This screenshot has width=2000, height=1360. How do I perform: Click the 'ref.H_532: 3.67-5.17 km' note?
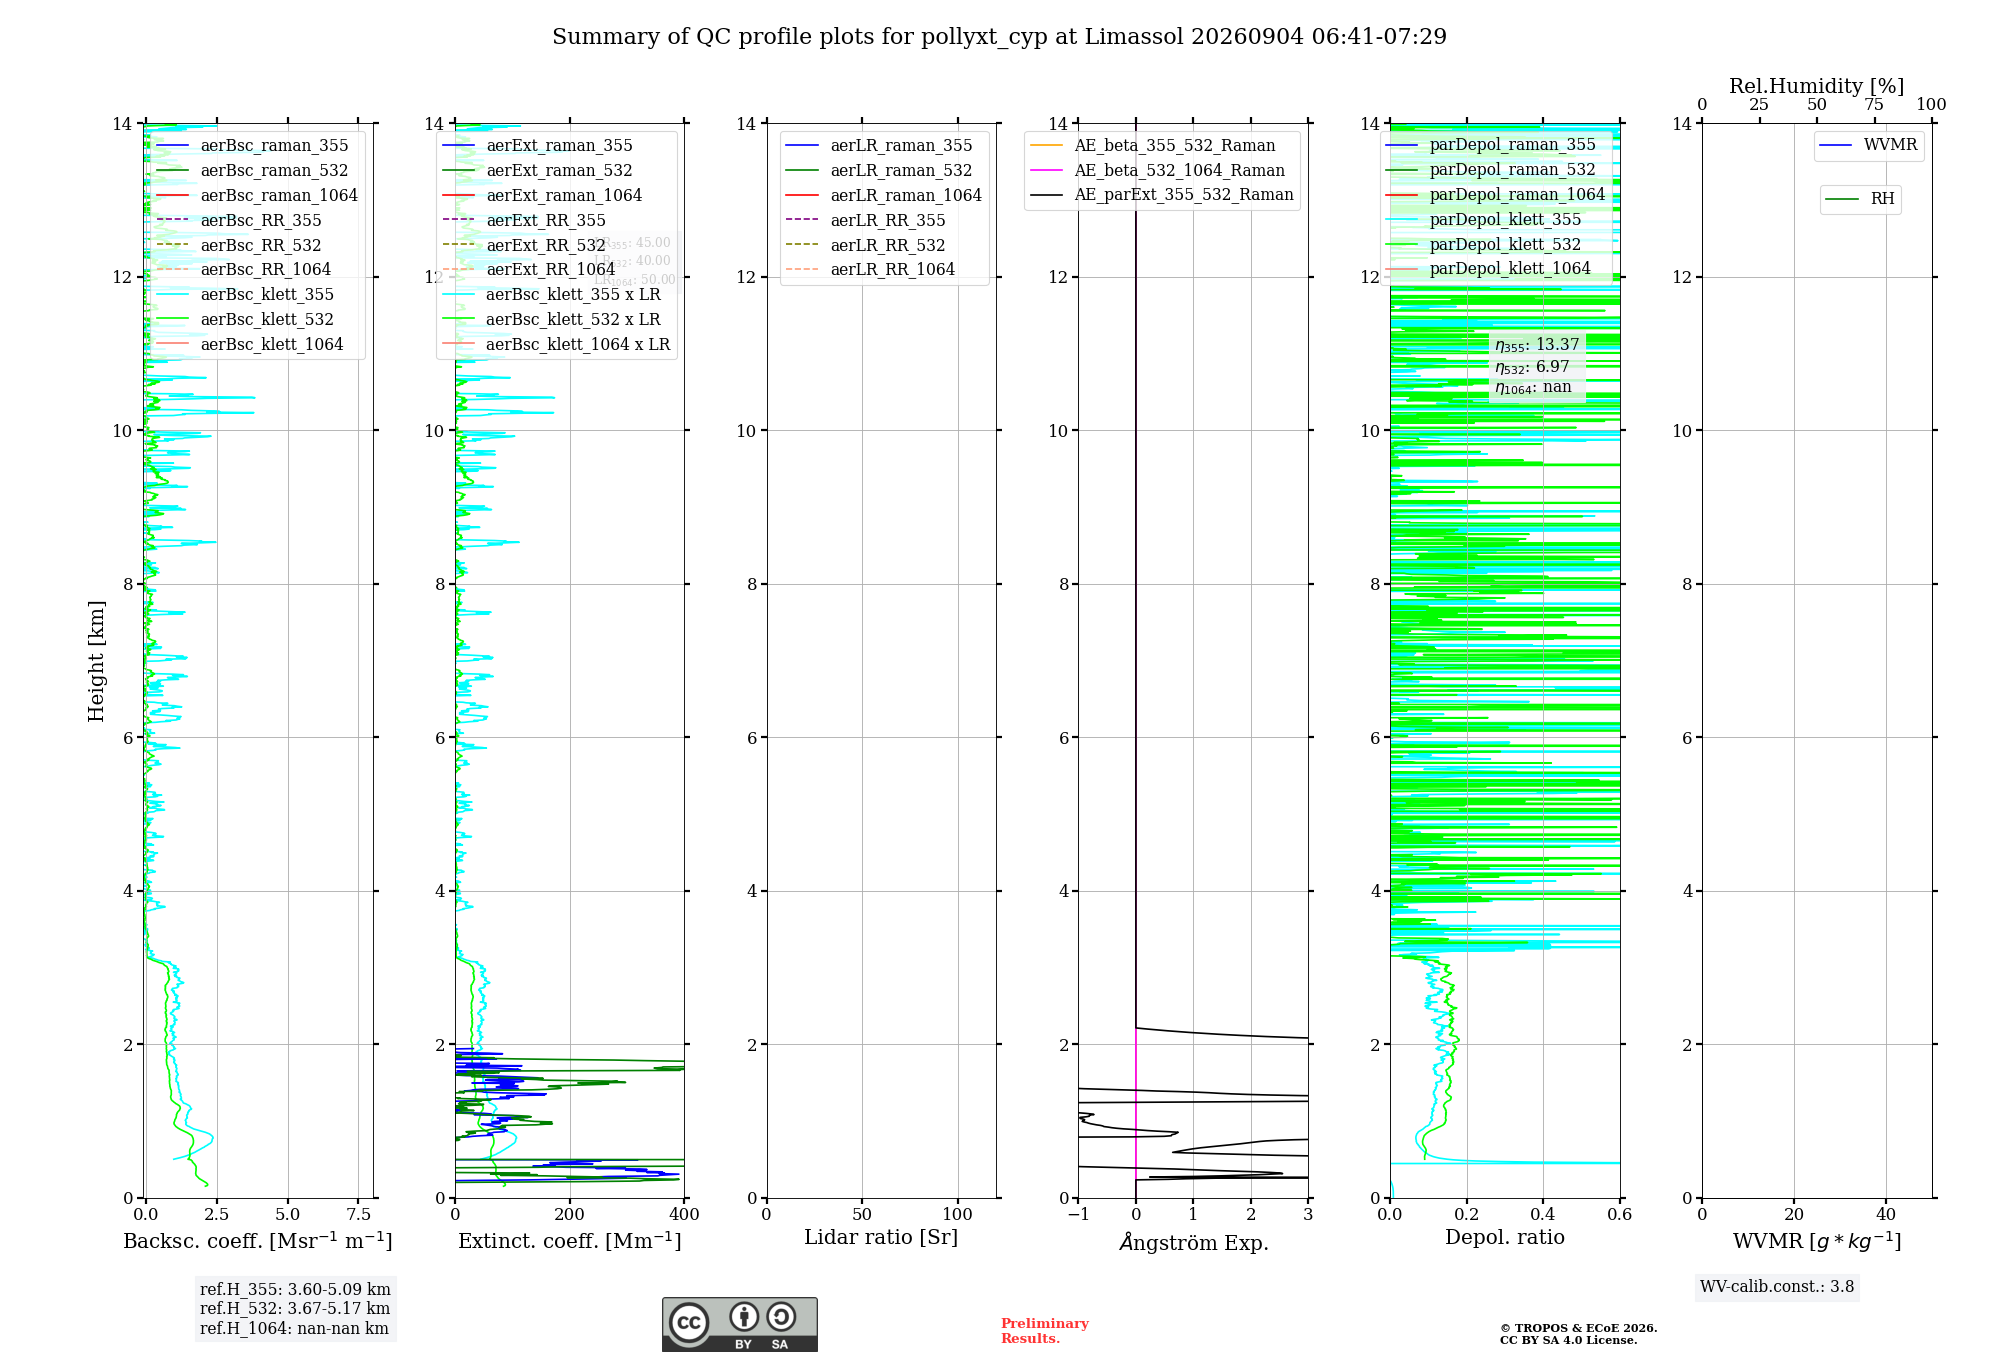[x=295, y=1309]
